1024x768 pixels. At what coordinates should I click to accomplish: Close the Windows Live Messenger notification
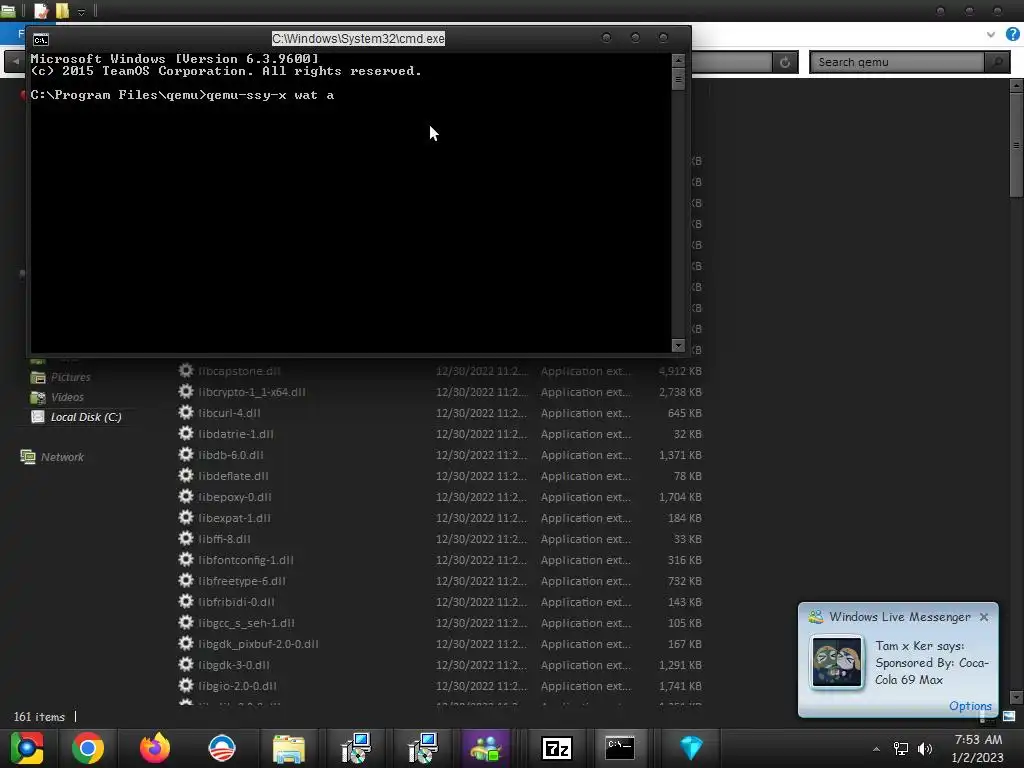[984, 617]
